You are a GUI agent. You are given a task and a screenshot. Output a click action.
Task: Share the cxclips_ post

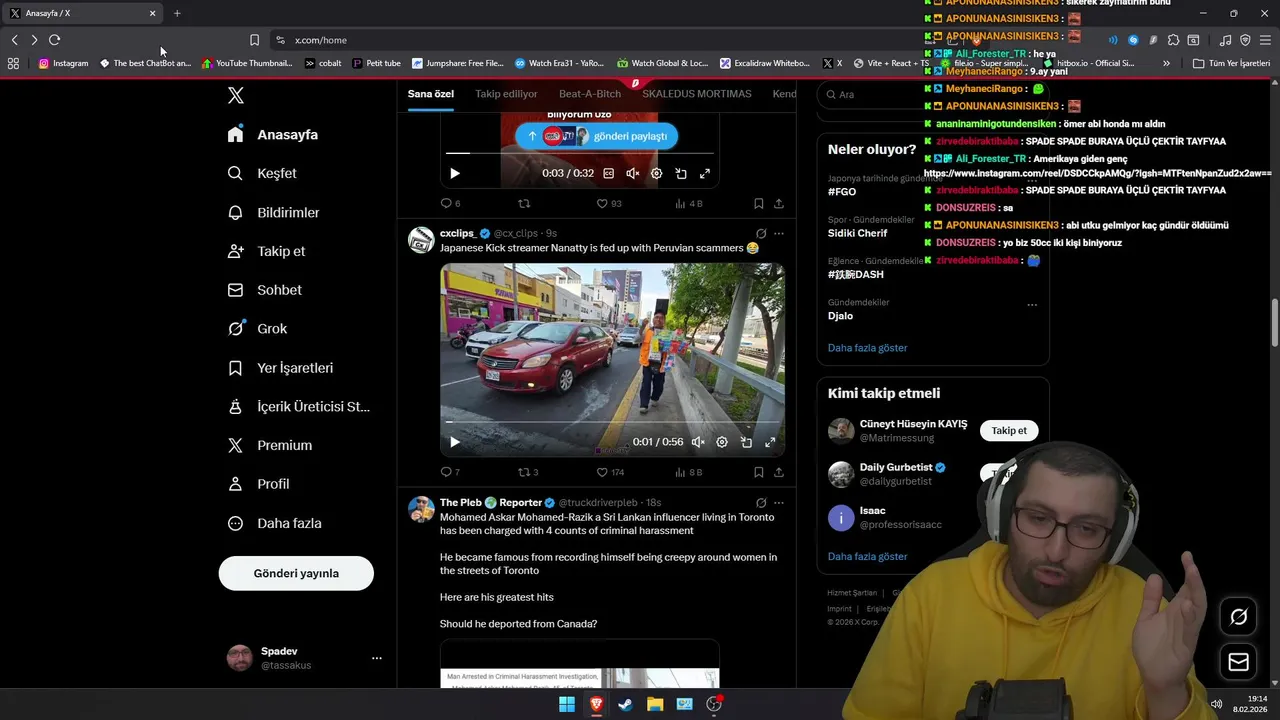779,472
